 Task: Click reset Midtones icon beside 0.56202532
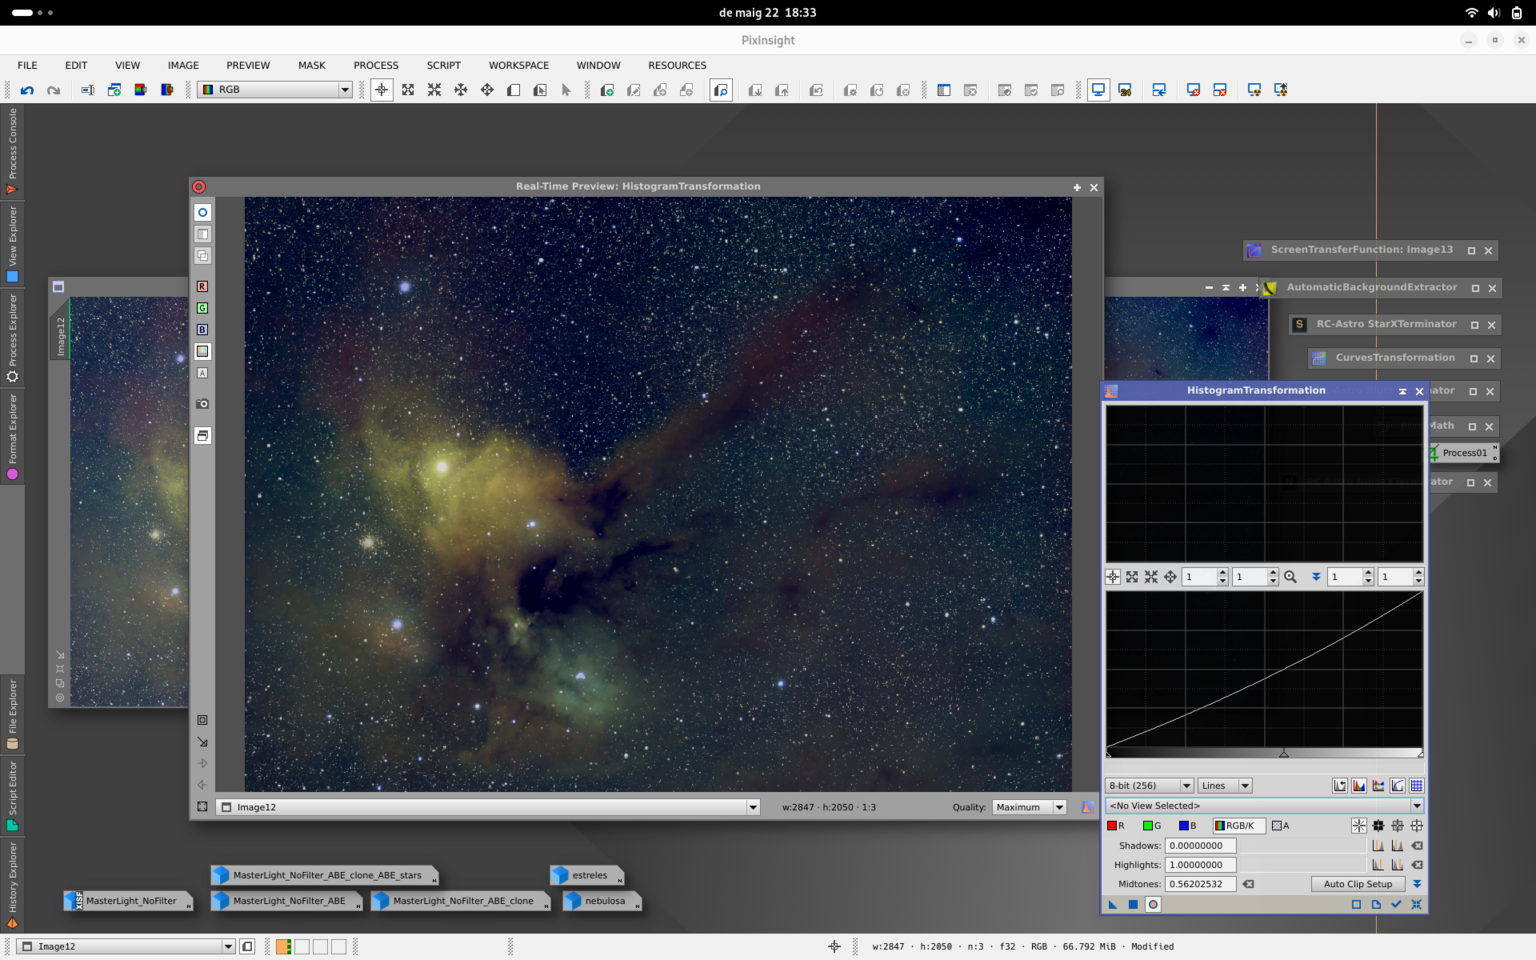click(x=1248, y=884)
